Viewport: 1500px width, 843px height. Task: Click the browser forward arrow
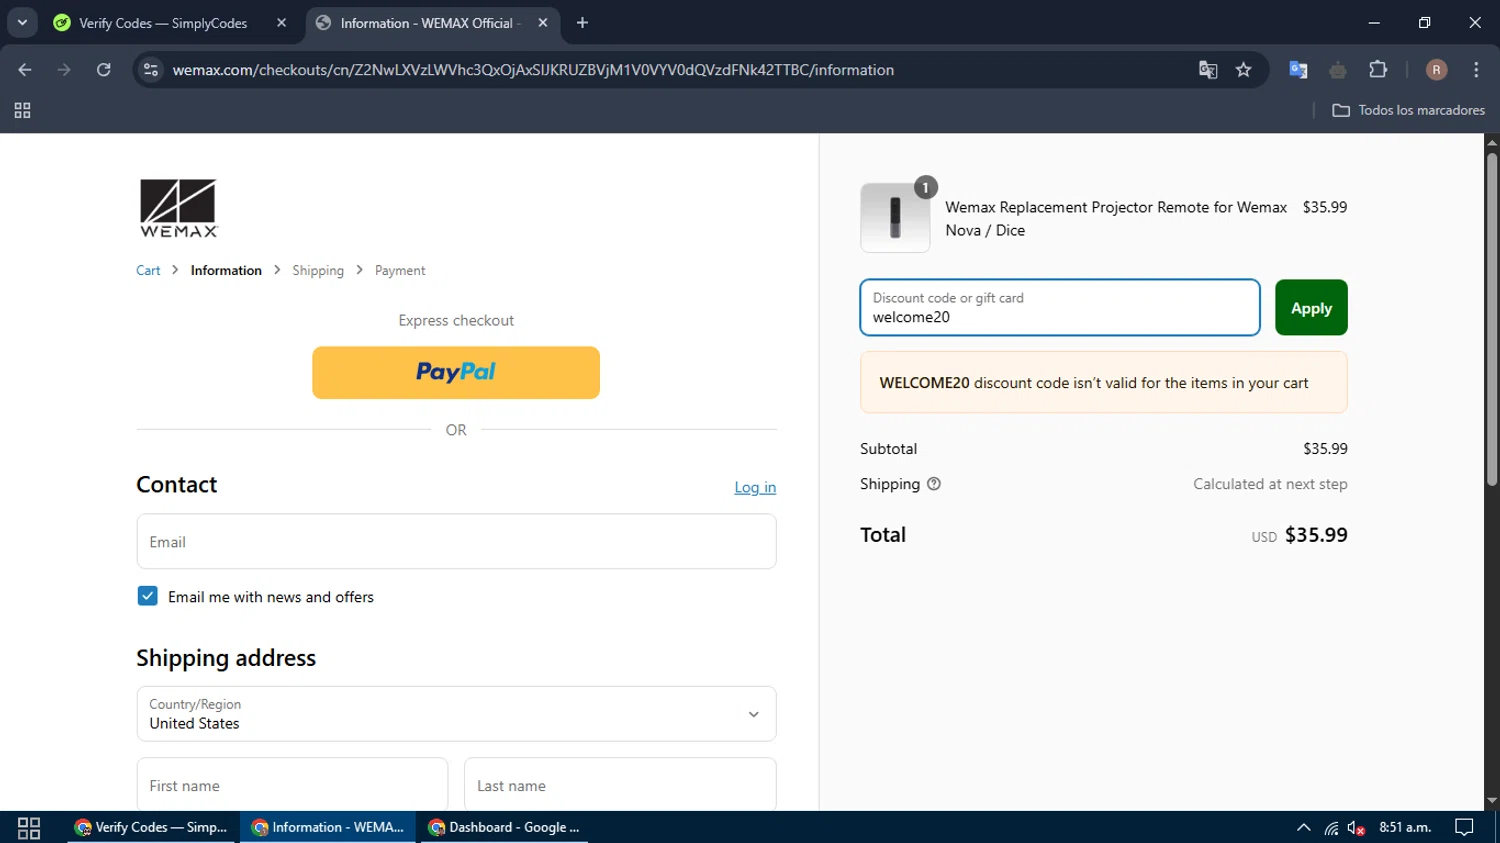(64, 70)
